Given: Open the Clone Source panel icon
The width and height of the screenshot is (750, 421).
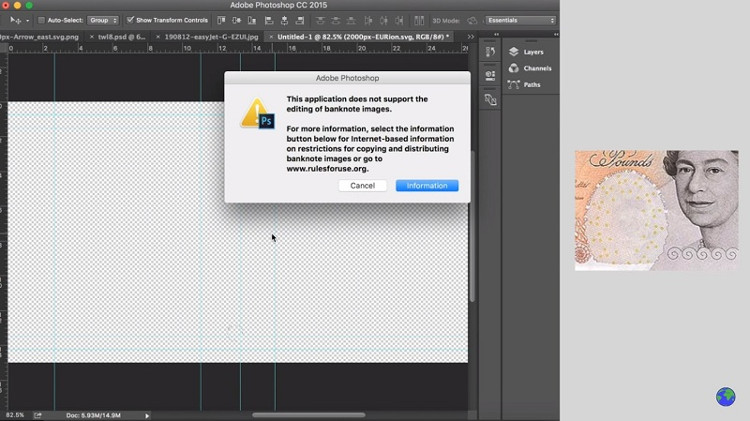Looking at the screenshot, I should click(490, 100).
